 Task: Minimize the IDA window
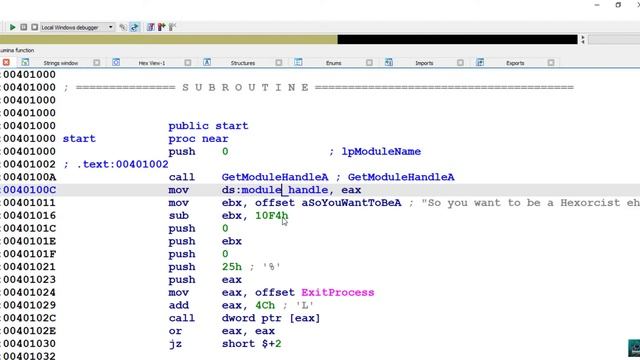coord(597,5)
